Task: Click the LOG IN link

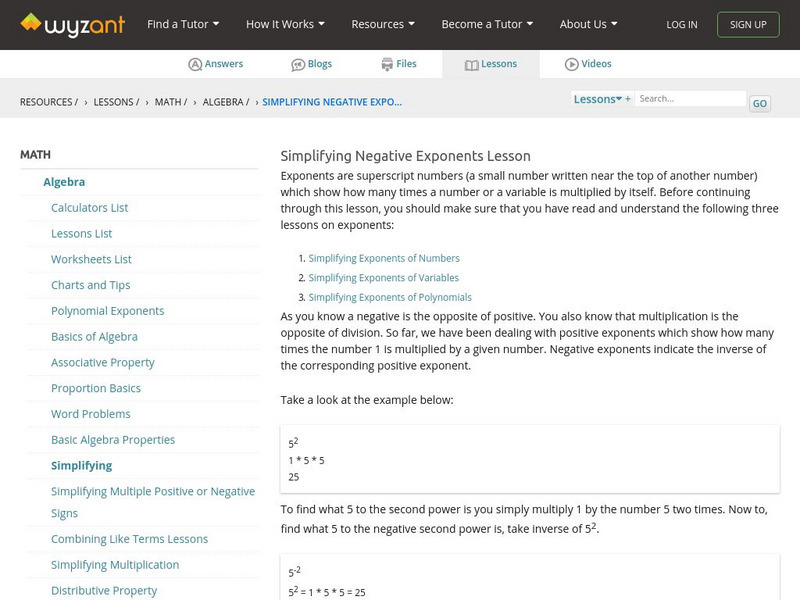Action: coord(682,25)
